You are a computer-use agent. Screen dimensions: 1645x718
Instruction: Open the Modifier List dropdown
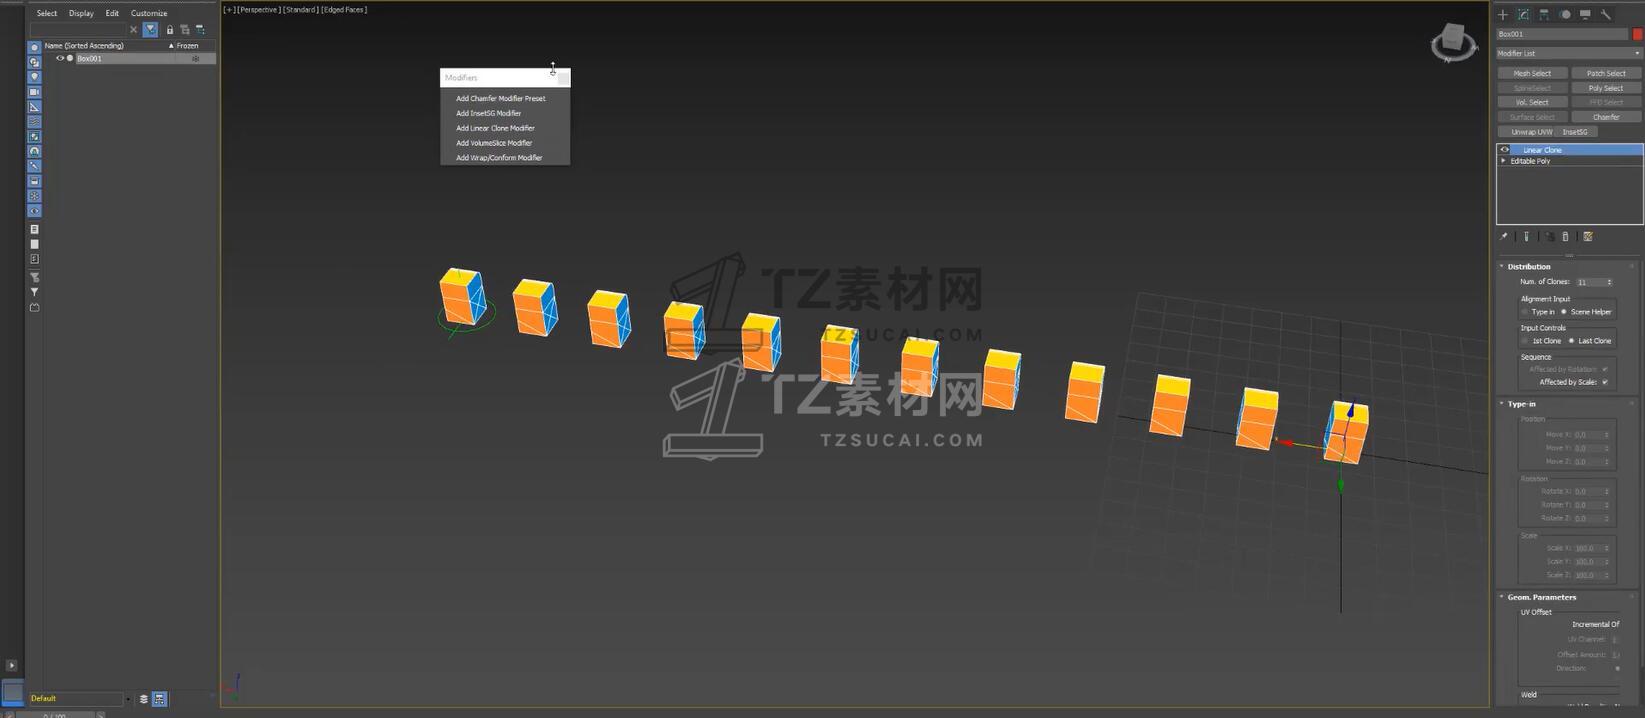(x=1568, y=53)
